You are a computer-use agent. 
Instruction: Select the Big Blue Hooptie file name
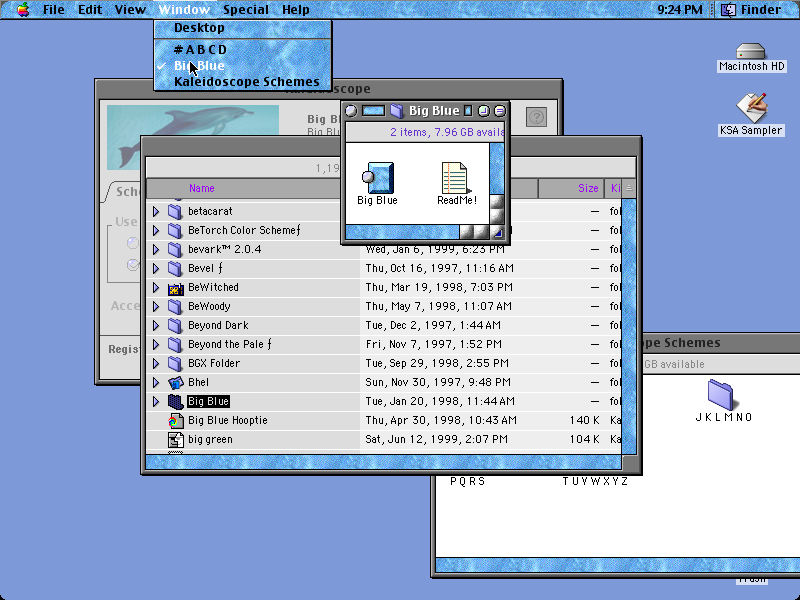[x=228, y=420]
